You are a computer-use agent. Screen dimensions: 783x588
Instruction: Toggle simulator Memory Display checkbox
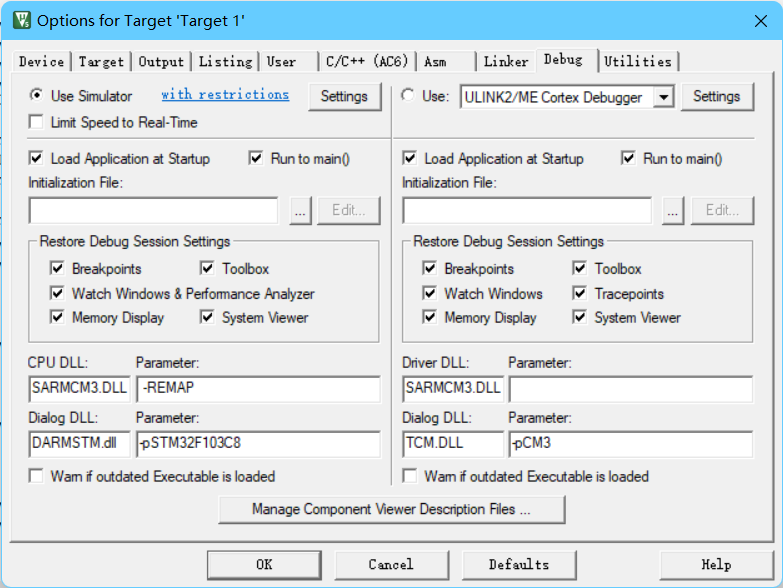(57, 317)
